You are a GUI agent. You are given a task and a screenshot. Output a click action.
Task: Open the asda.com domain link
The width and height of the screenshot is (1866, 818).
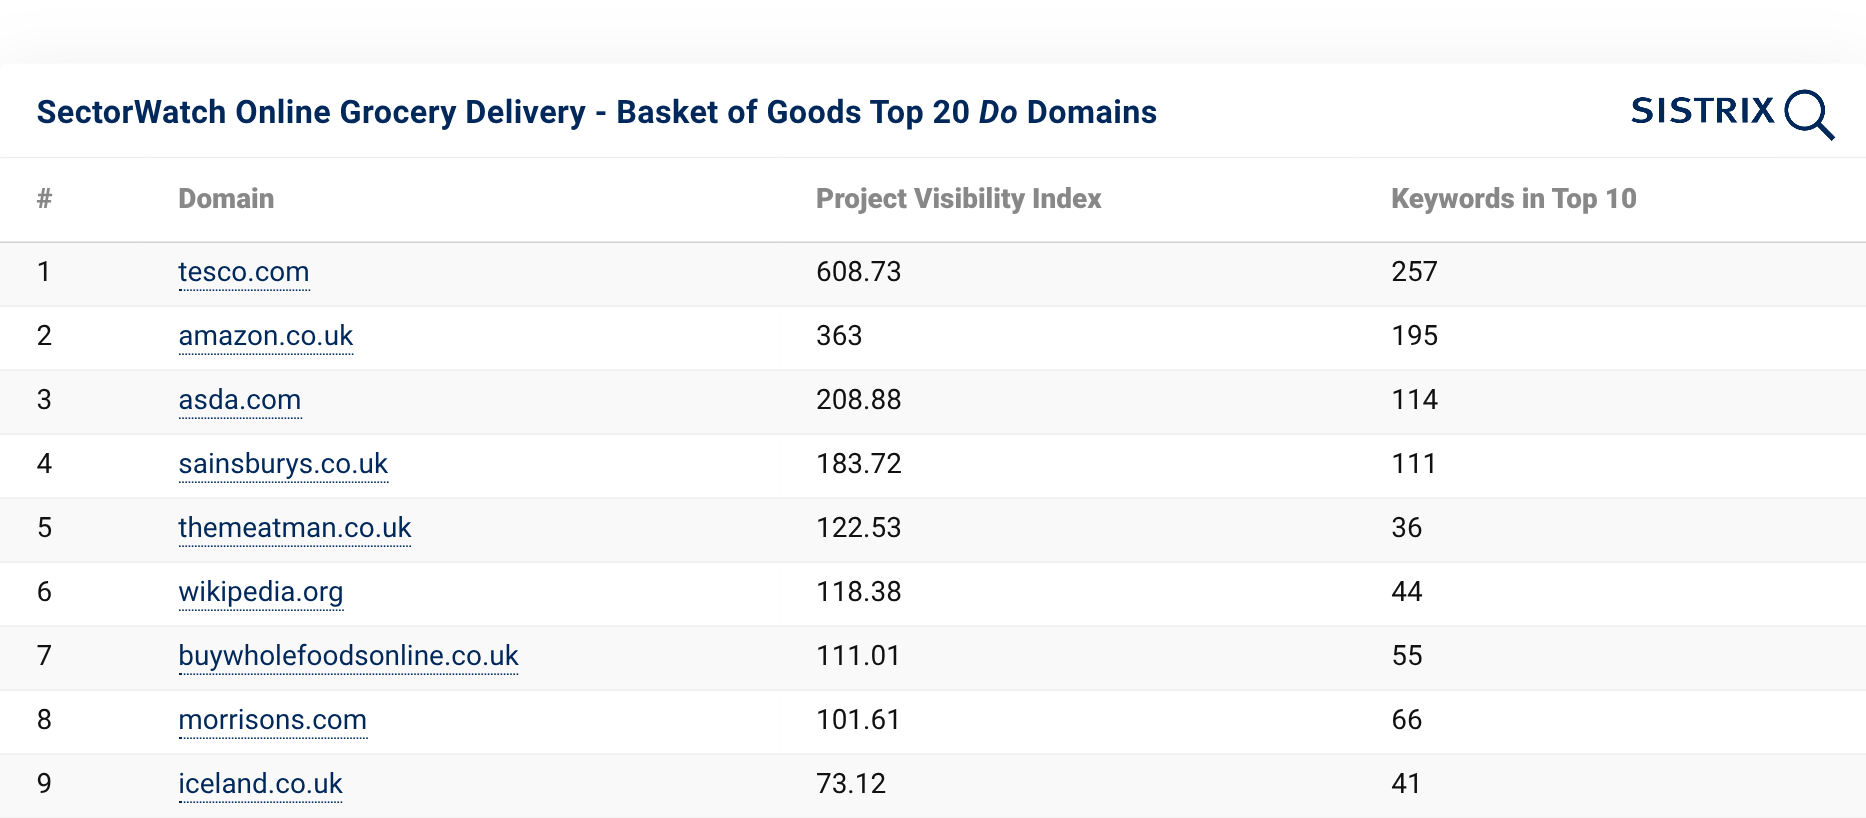point(240,400)
